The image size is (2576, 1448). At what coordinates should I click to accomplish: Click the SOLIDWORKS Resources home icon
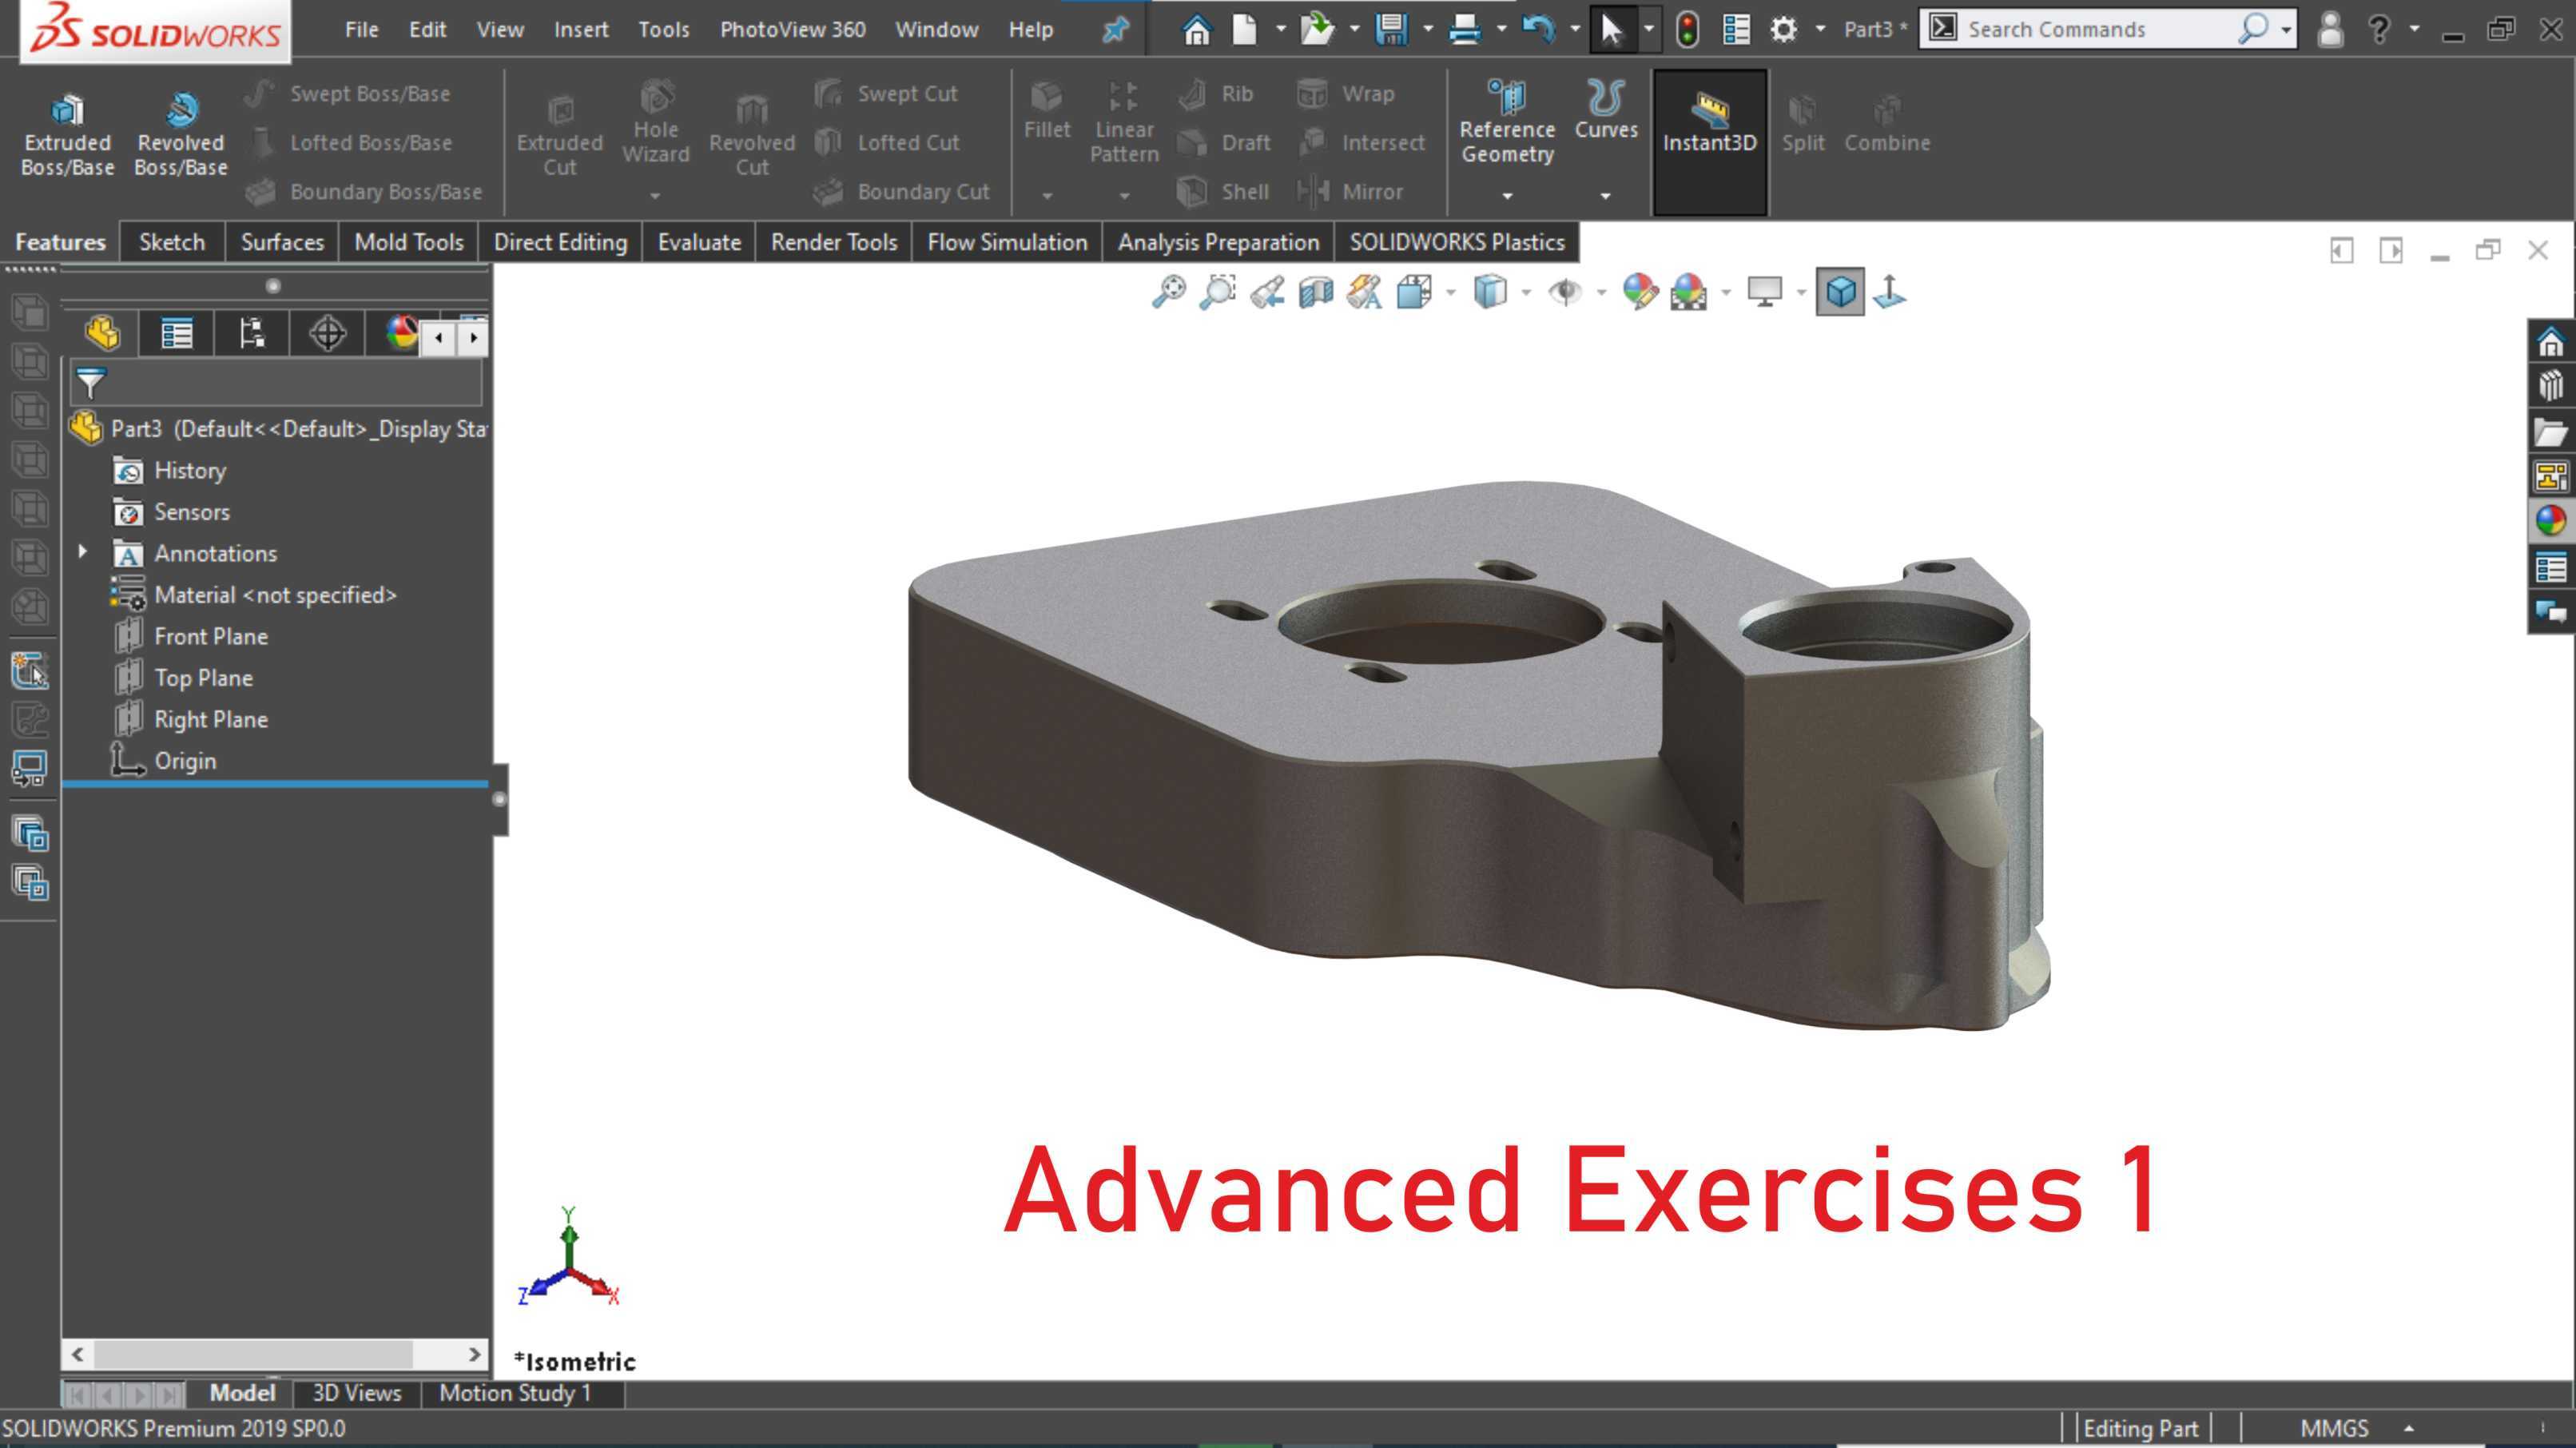(x=2551, y=342)
